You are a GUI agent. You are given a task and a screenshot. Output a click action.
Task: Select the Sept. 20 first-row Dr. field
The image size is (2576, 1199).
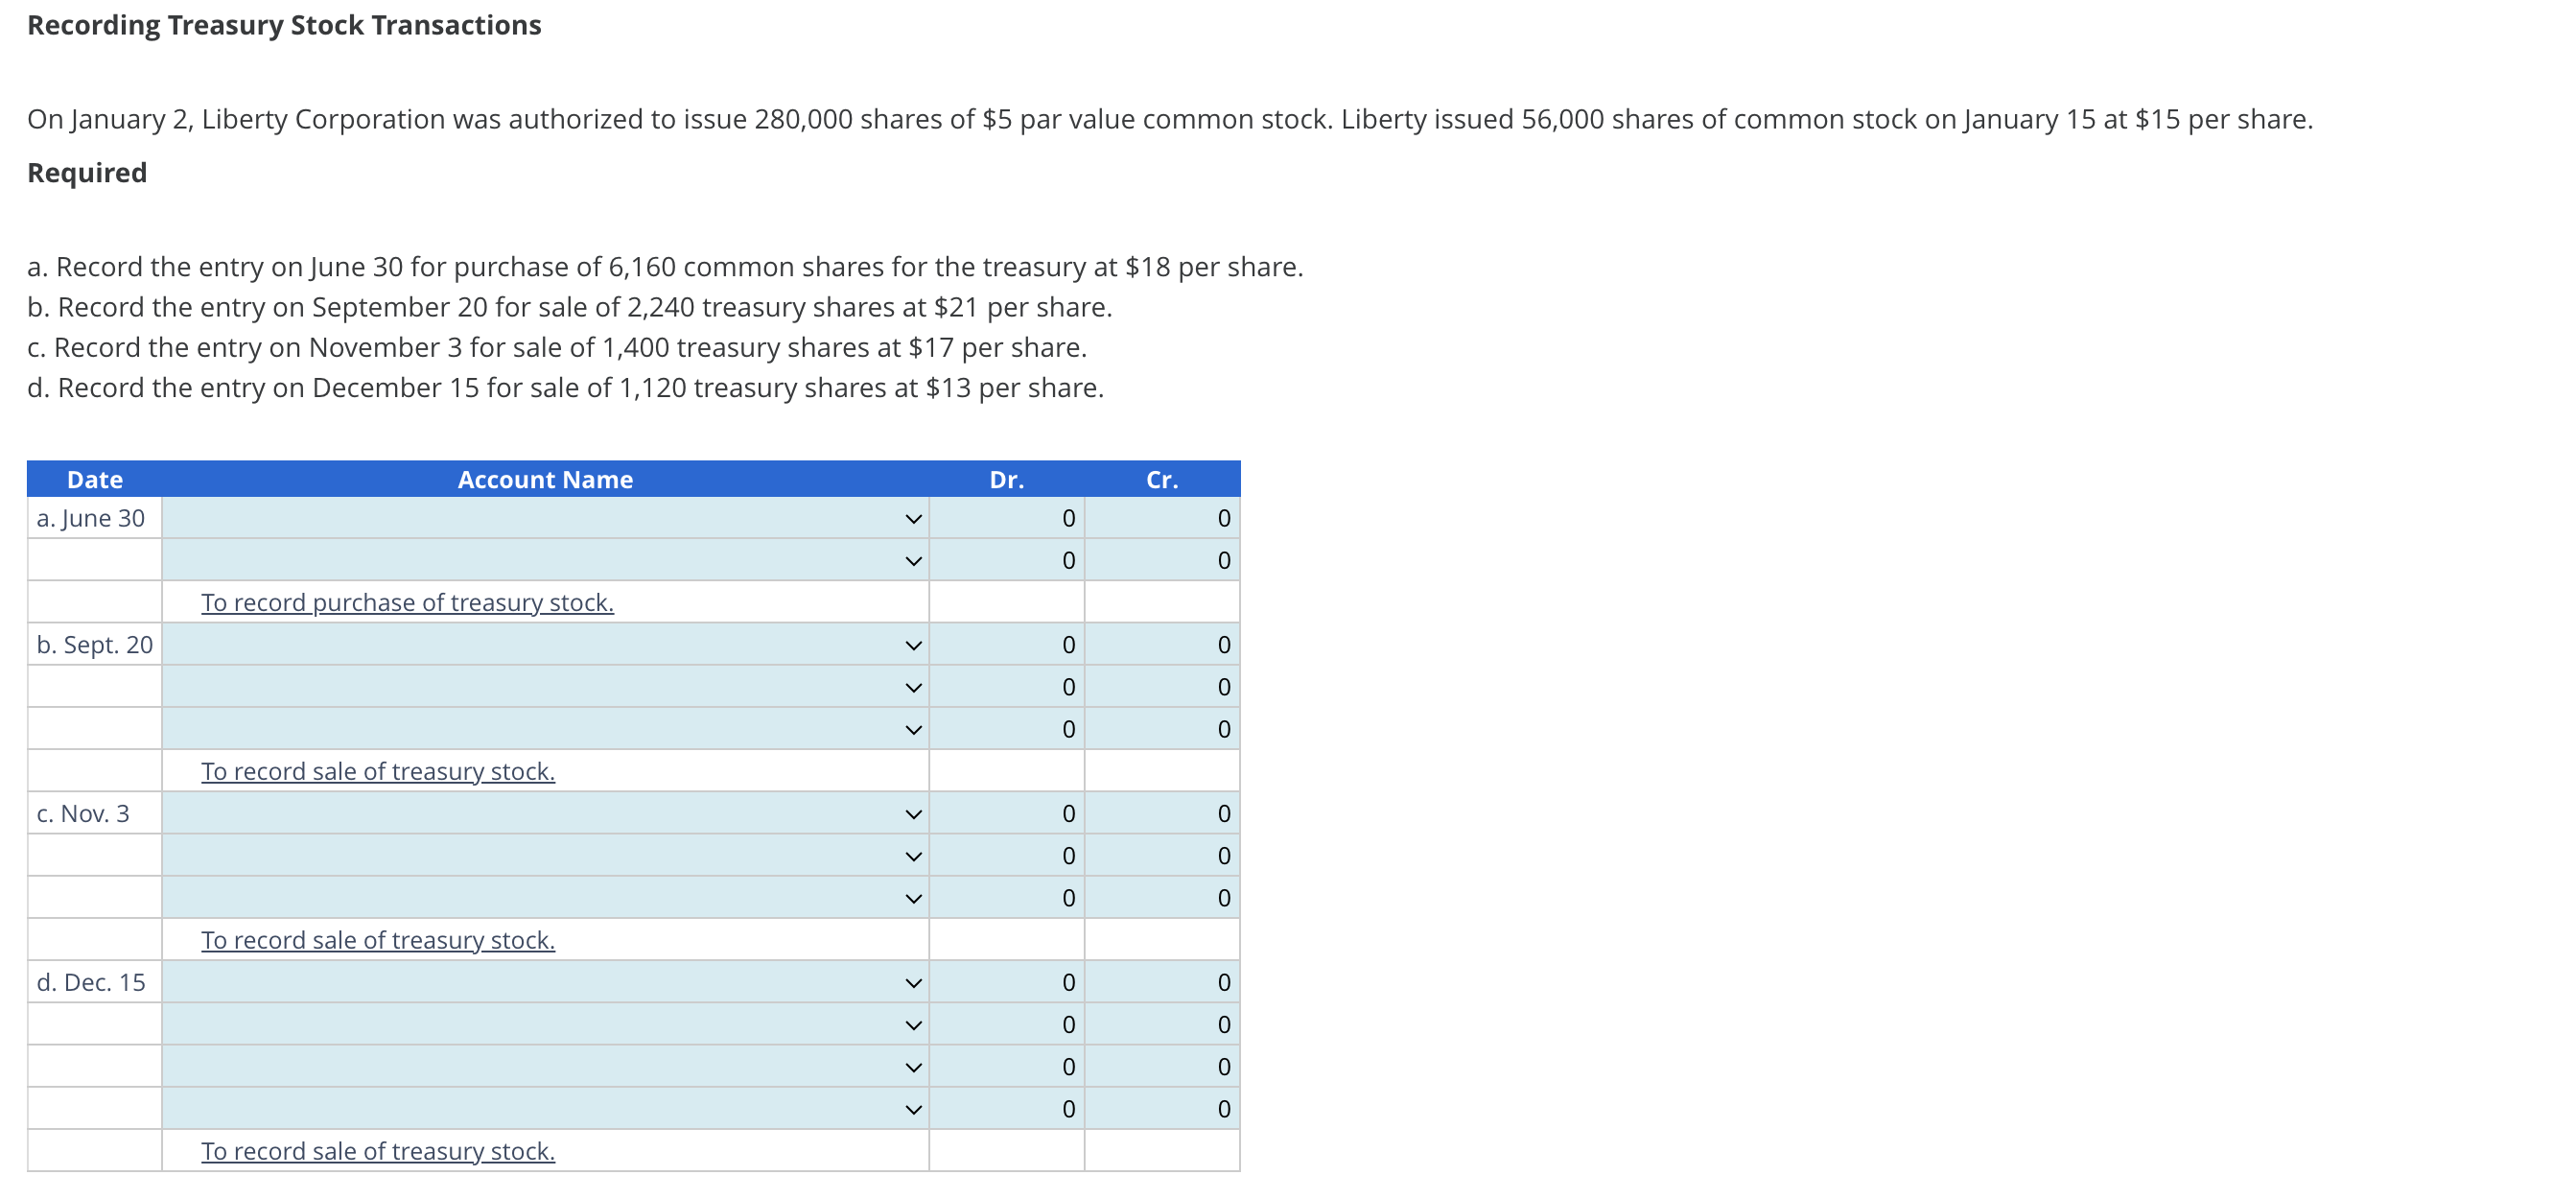[1007, 645]
